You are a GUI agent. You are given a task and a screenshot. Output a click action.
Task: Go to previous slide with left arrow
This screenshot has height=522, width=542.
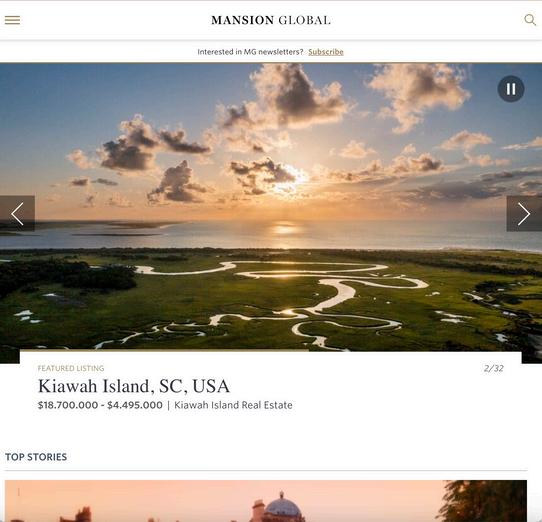(17, 214)
